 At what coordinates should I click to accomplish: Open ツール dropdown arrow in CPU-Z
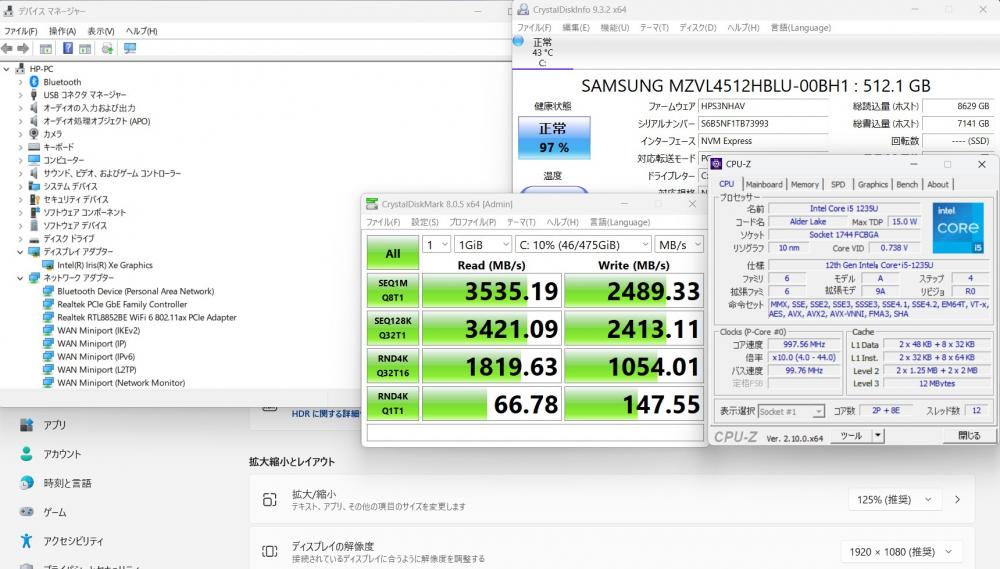tap(878, 436)
